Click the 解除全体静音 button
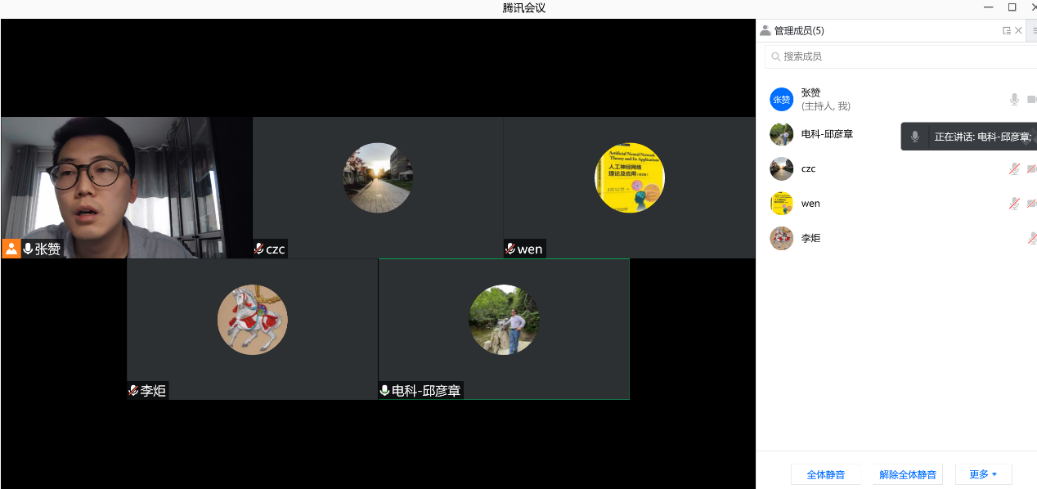The image size is (1037, 489). tap(908, 474)
